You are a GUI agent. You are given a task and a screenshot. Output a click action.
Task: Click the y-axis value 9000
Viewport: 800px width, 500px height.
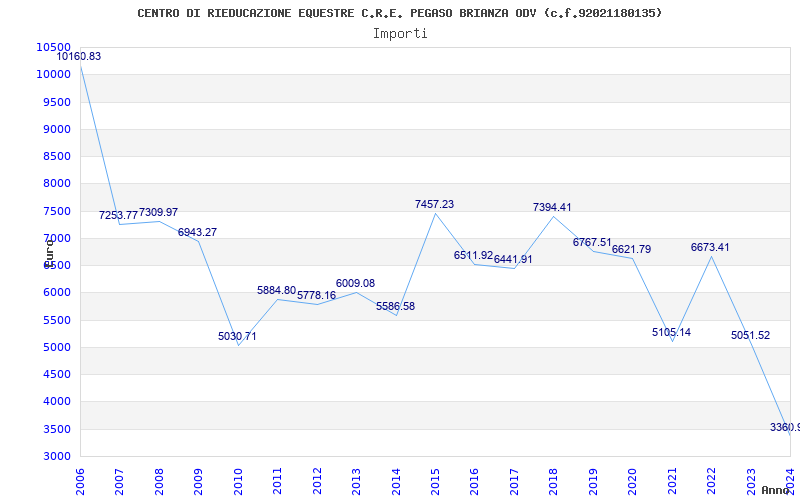click(x=56, y=129)
